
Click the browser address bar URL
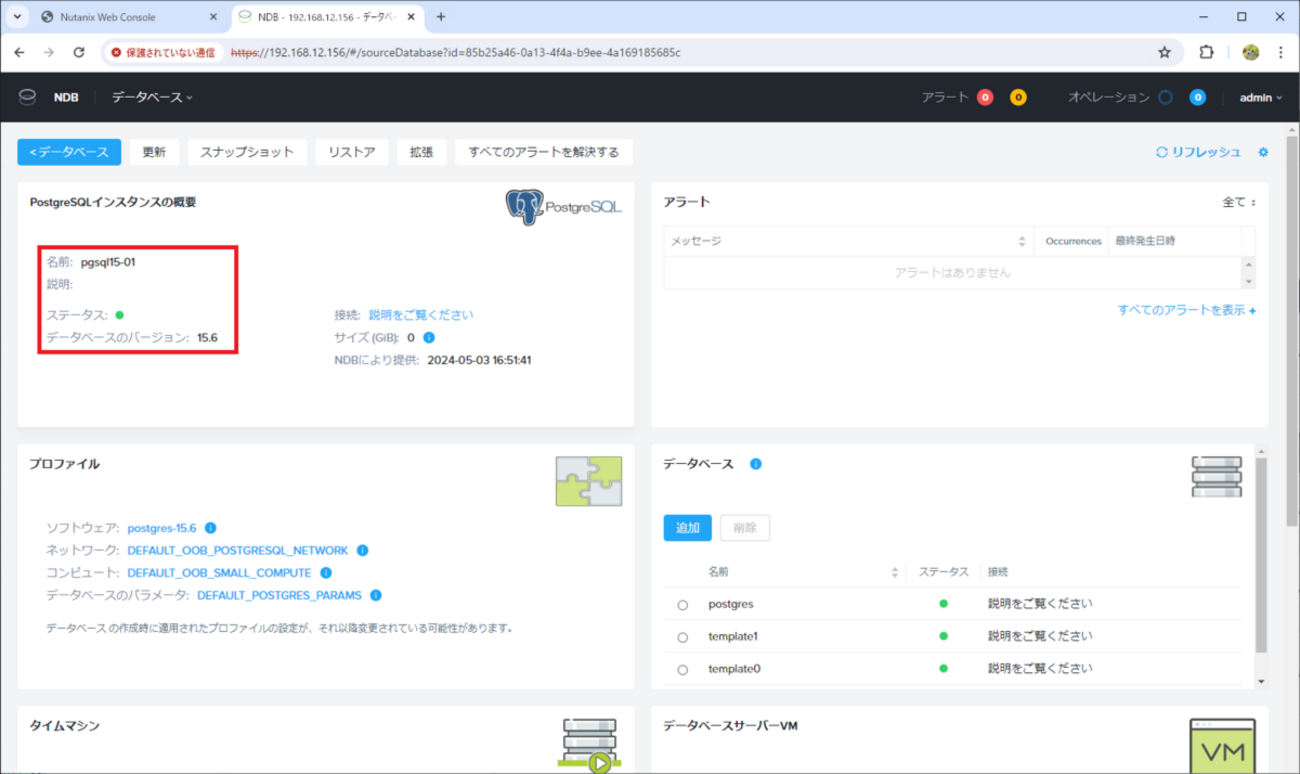(456, 52)
